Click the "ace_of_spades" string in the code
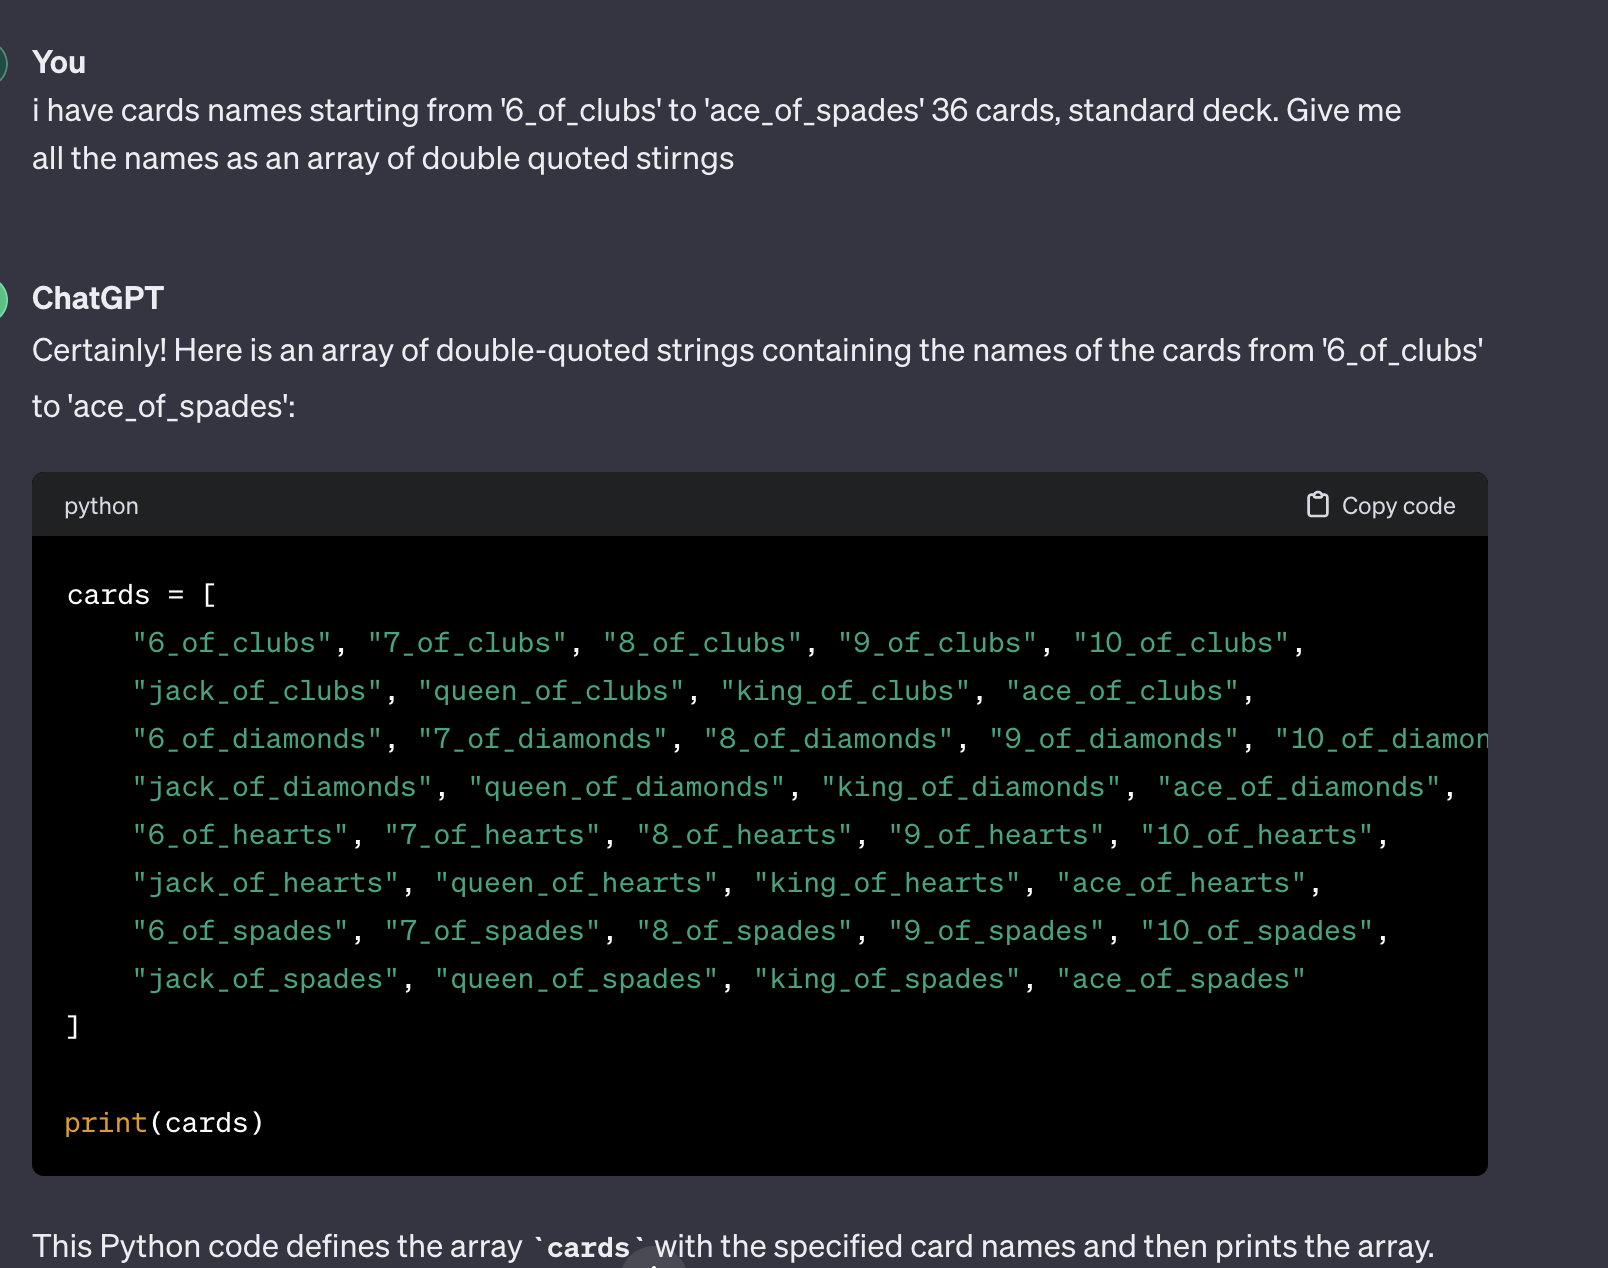The height and width of the screenshot is (1268, 1608). coord(1181,979)
